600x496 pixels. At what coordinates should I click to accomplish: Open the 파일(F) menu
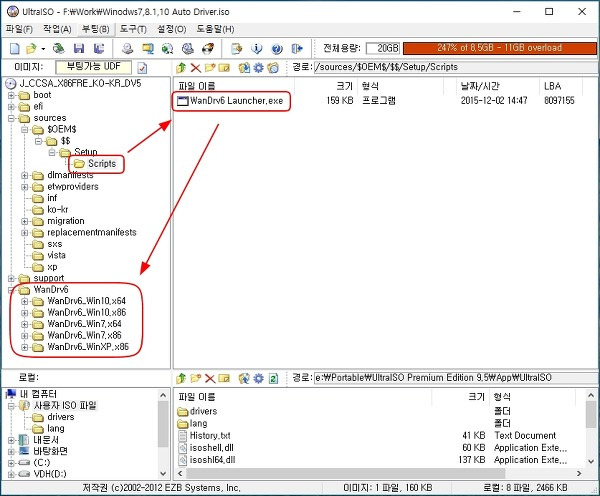coord(19,29)
